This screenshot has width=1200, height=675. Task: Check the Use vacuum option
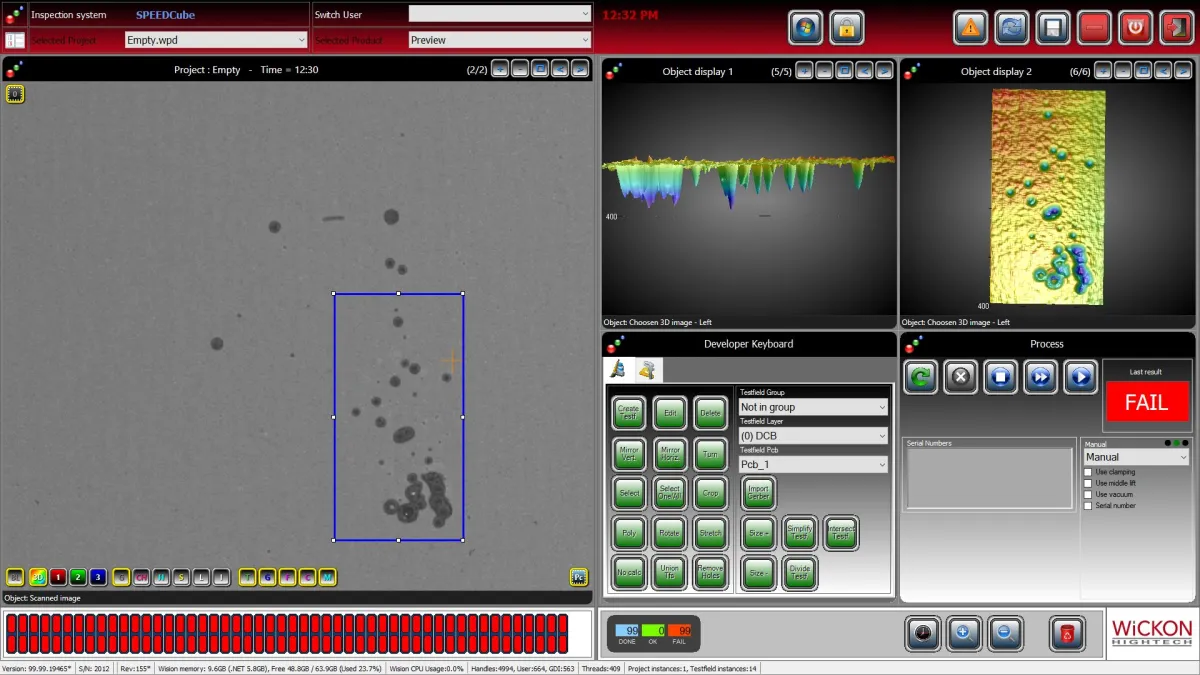click(x=1089, y=494)
